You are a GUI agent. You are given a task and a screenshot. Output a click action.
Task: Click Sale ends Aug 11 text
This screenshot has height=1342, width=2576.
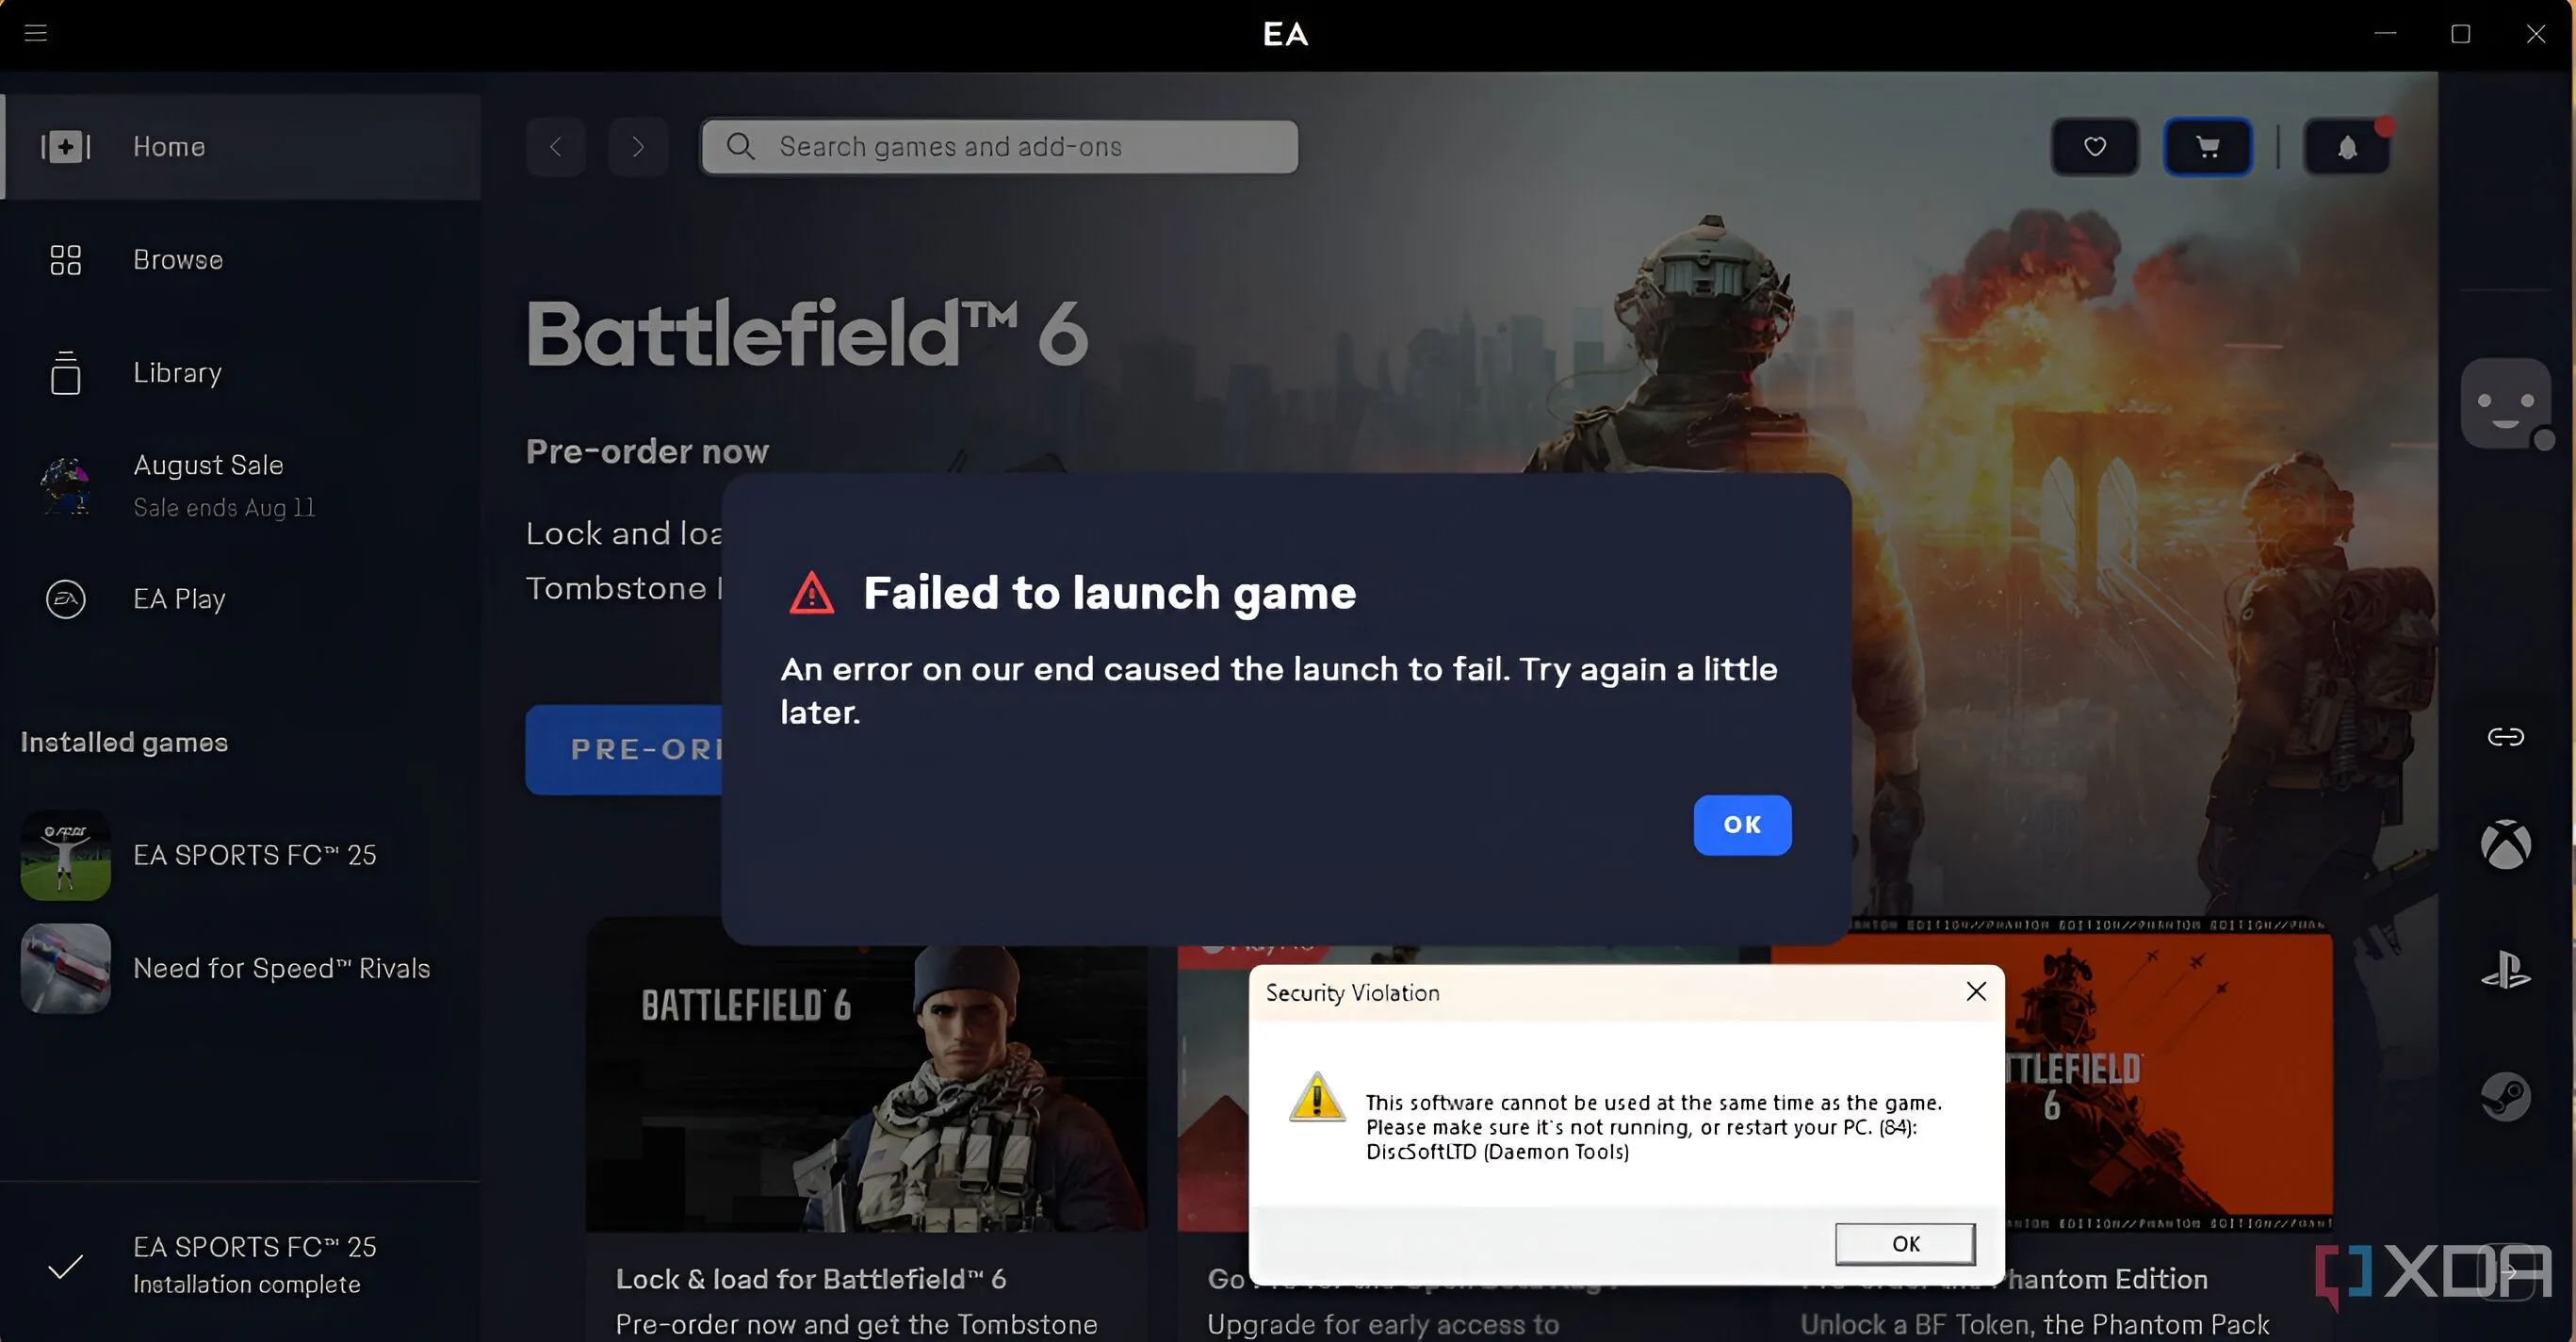(224, 508)
